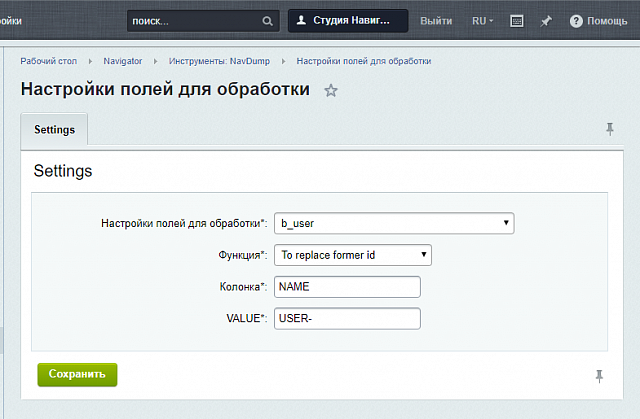This screenshot has width=640, height=419.
Task: Click the pin icon beside the Сохранить button
Action: click(599, 376)
